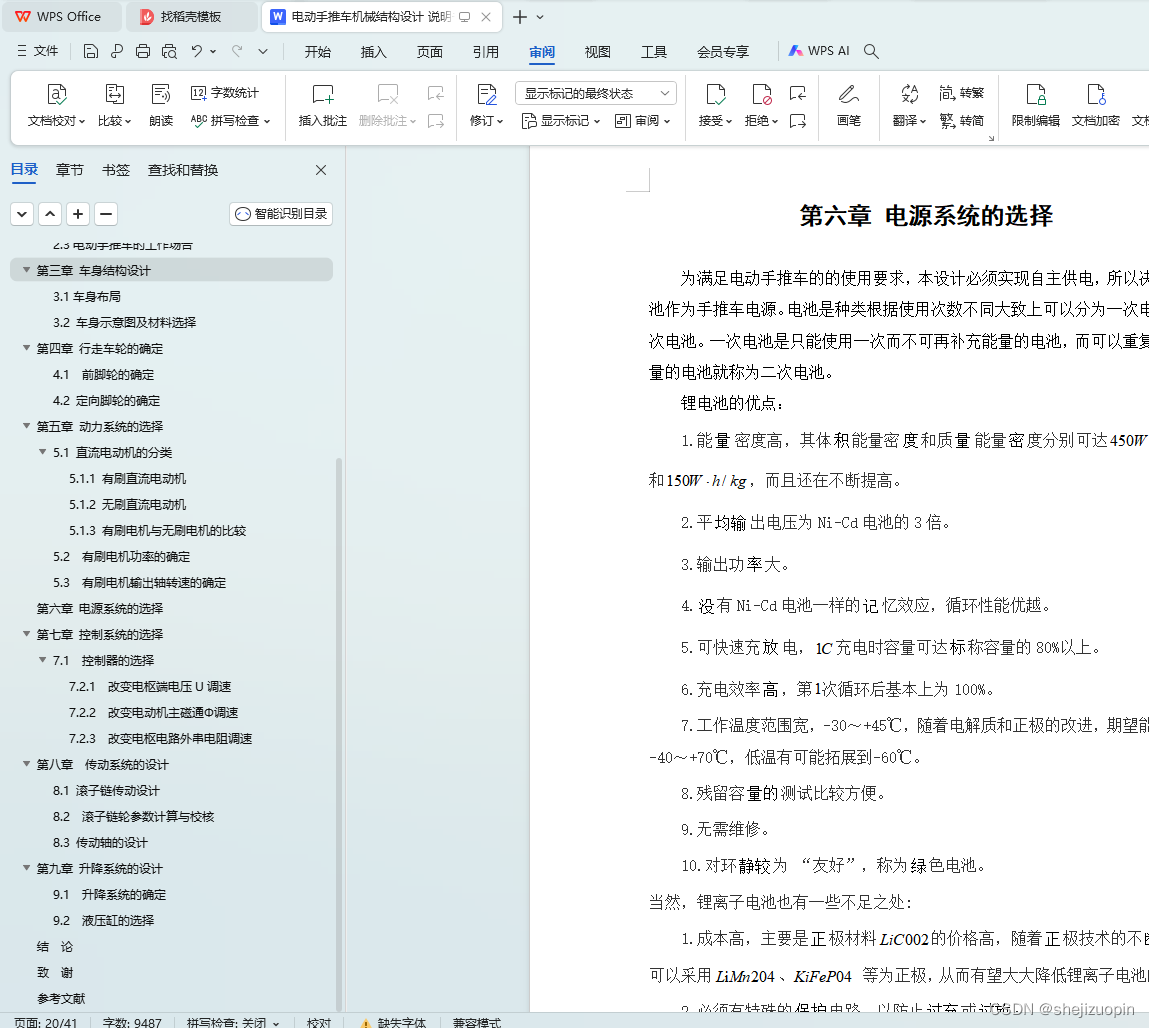The width and height of the screenshot is (1149, 1028).
Task: Click the outline pane vertical scrollbar
Action: pos(339,733)
